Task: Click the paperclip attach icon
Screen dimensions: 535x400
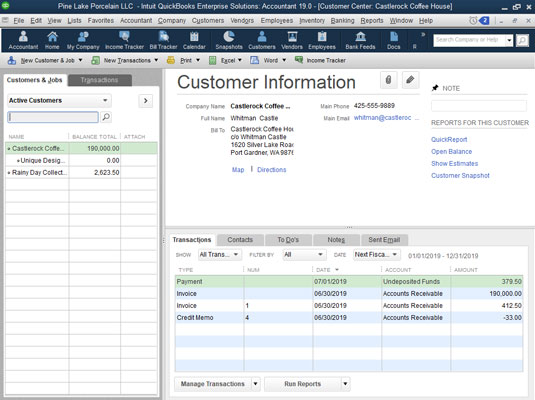Action: (388, 80)
